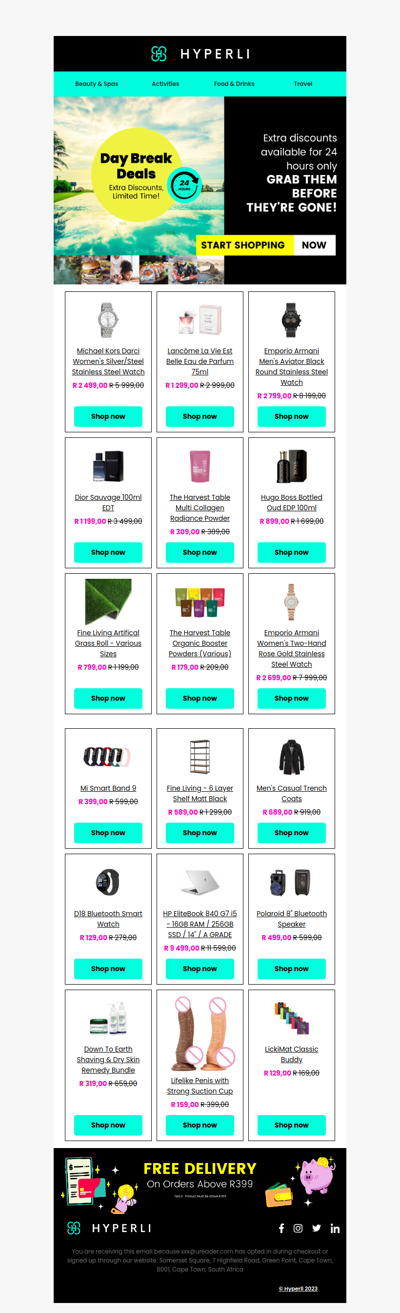Open the Beauty & Spas category
Screen dimensions: 400x1313
coord(96,84)
